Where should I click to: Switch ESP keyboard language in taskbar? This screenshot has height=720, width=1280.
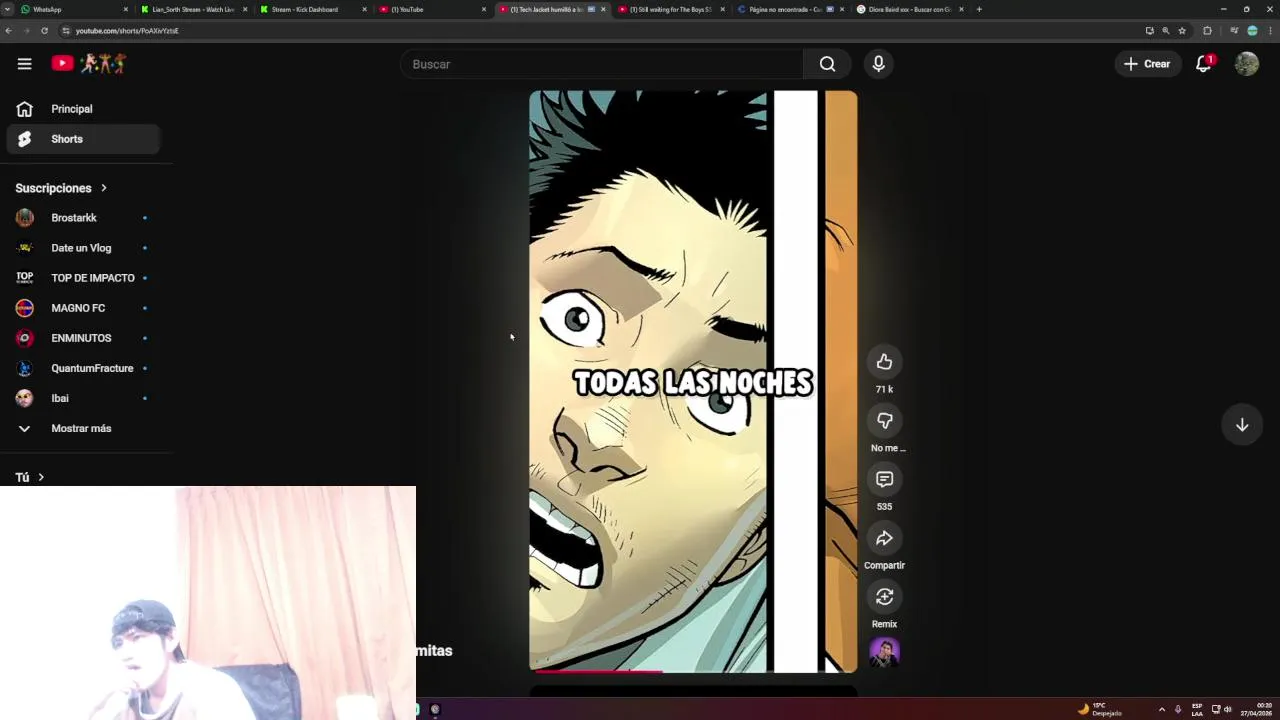point(1197,709)
